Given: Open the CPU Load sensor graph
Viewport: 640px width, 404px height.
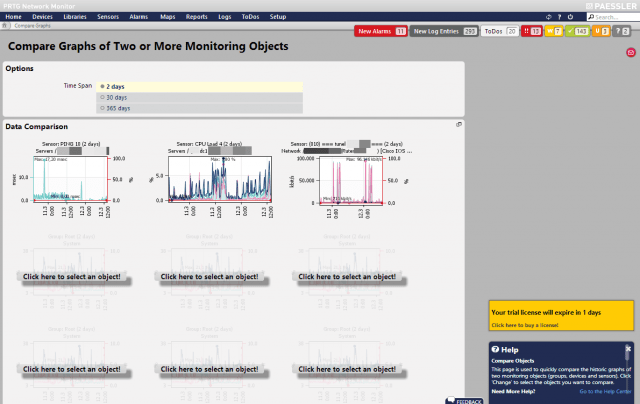Looking at the screenshot, I should point(210,180).
